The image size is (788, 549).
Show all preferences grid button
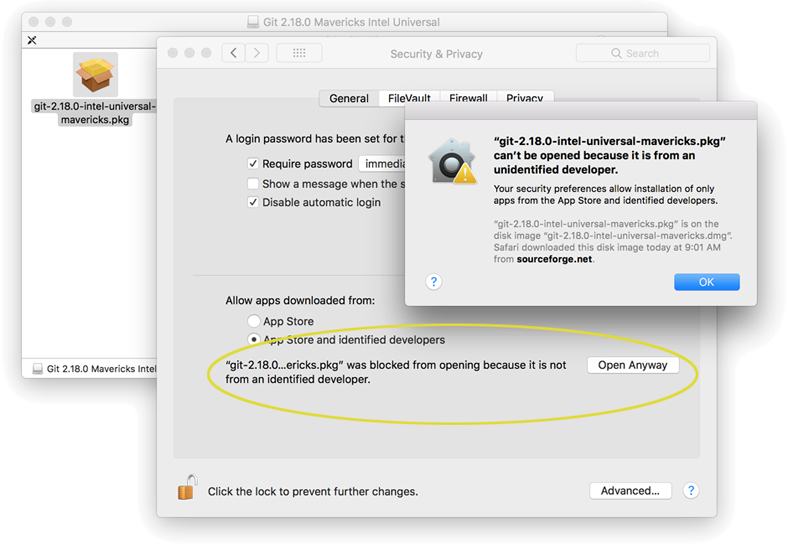(299, 53)
